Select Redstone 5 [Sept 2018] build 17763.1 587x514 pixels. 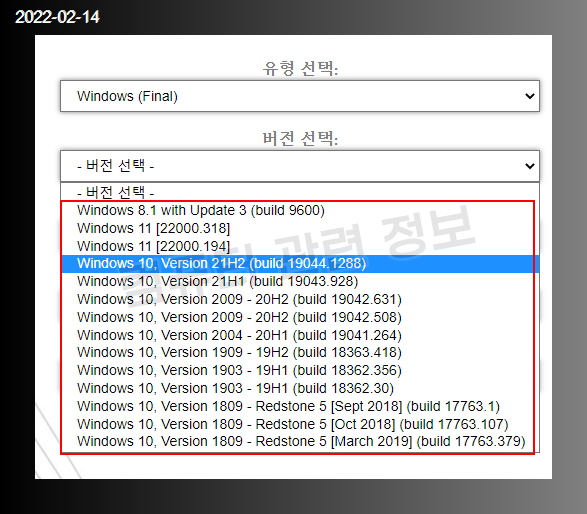click(x=299, y=407)
